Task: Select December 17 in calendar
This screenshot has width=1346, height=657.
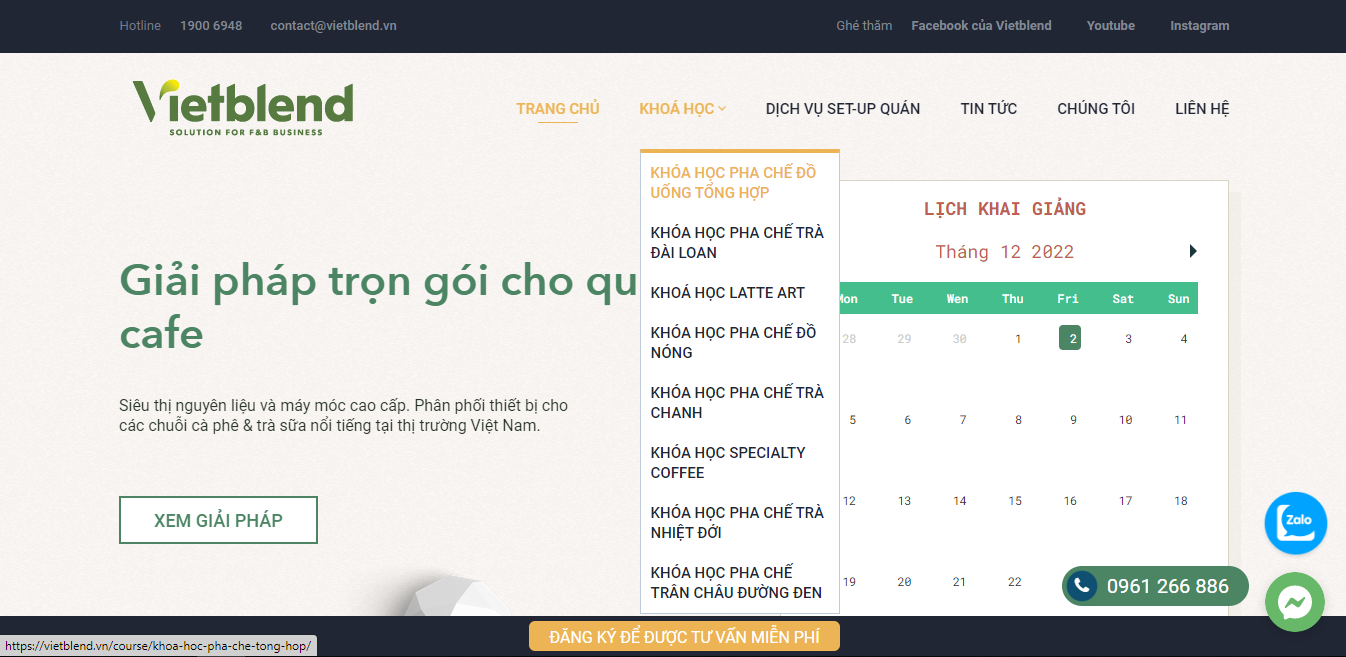Action: (x=1125, y=501)
